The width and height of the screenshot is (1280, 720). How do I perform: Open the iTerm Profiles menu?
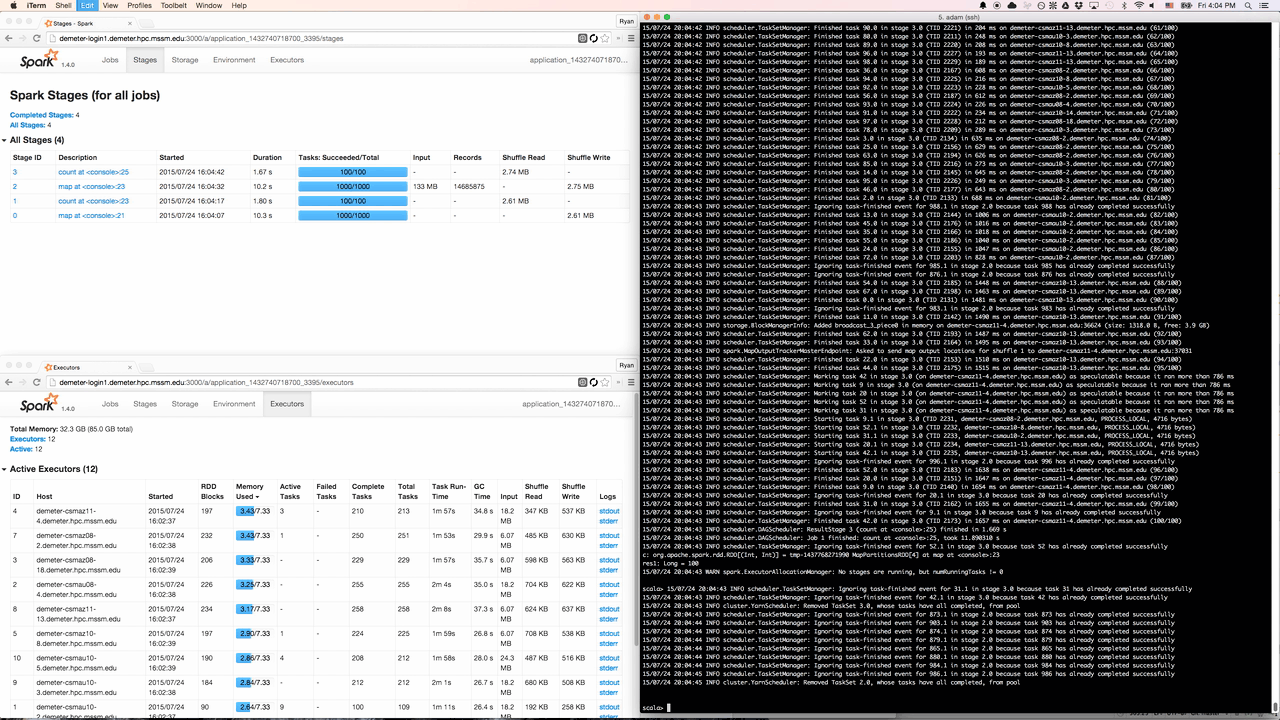[140, 5]
